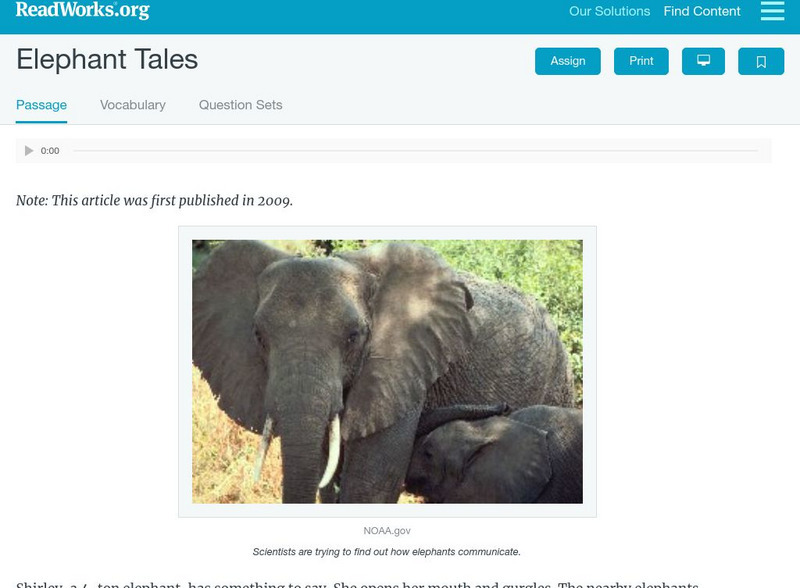Bookmark this article with the bookmark icon
Screen dimensions: 800x588
[761, 61]
